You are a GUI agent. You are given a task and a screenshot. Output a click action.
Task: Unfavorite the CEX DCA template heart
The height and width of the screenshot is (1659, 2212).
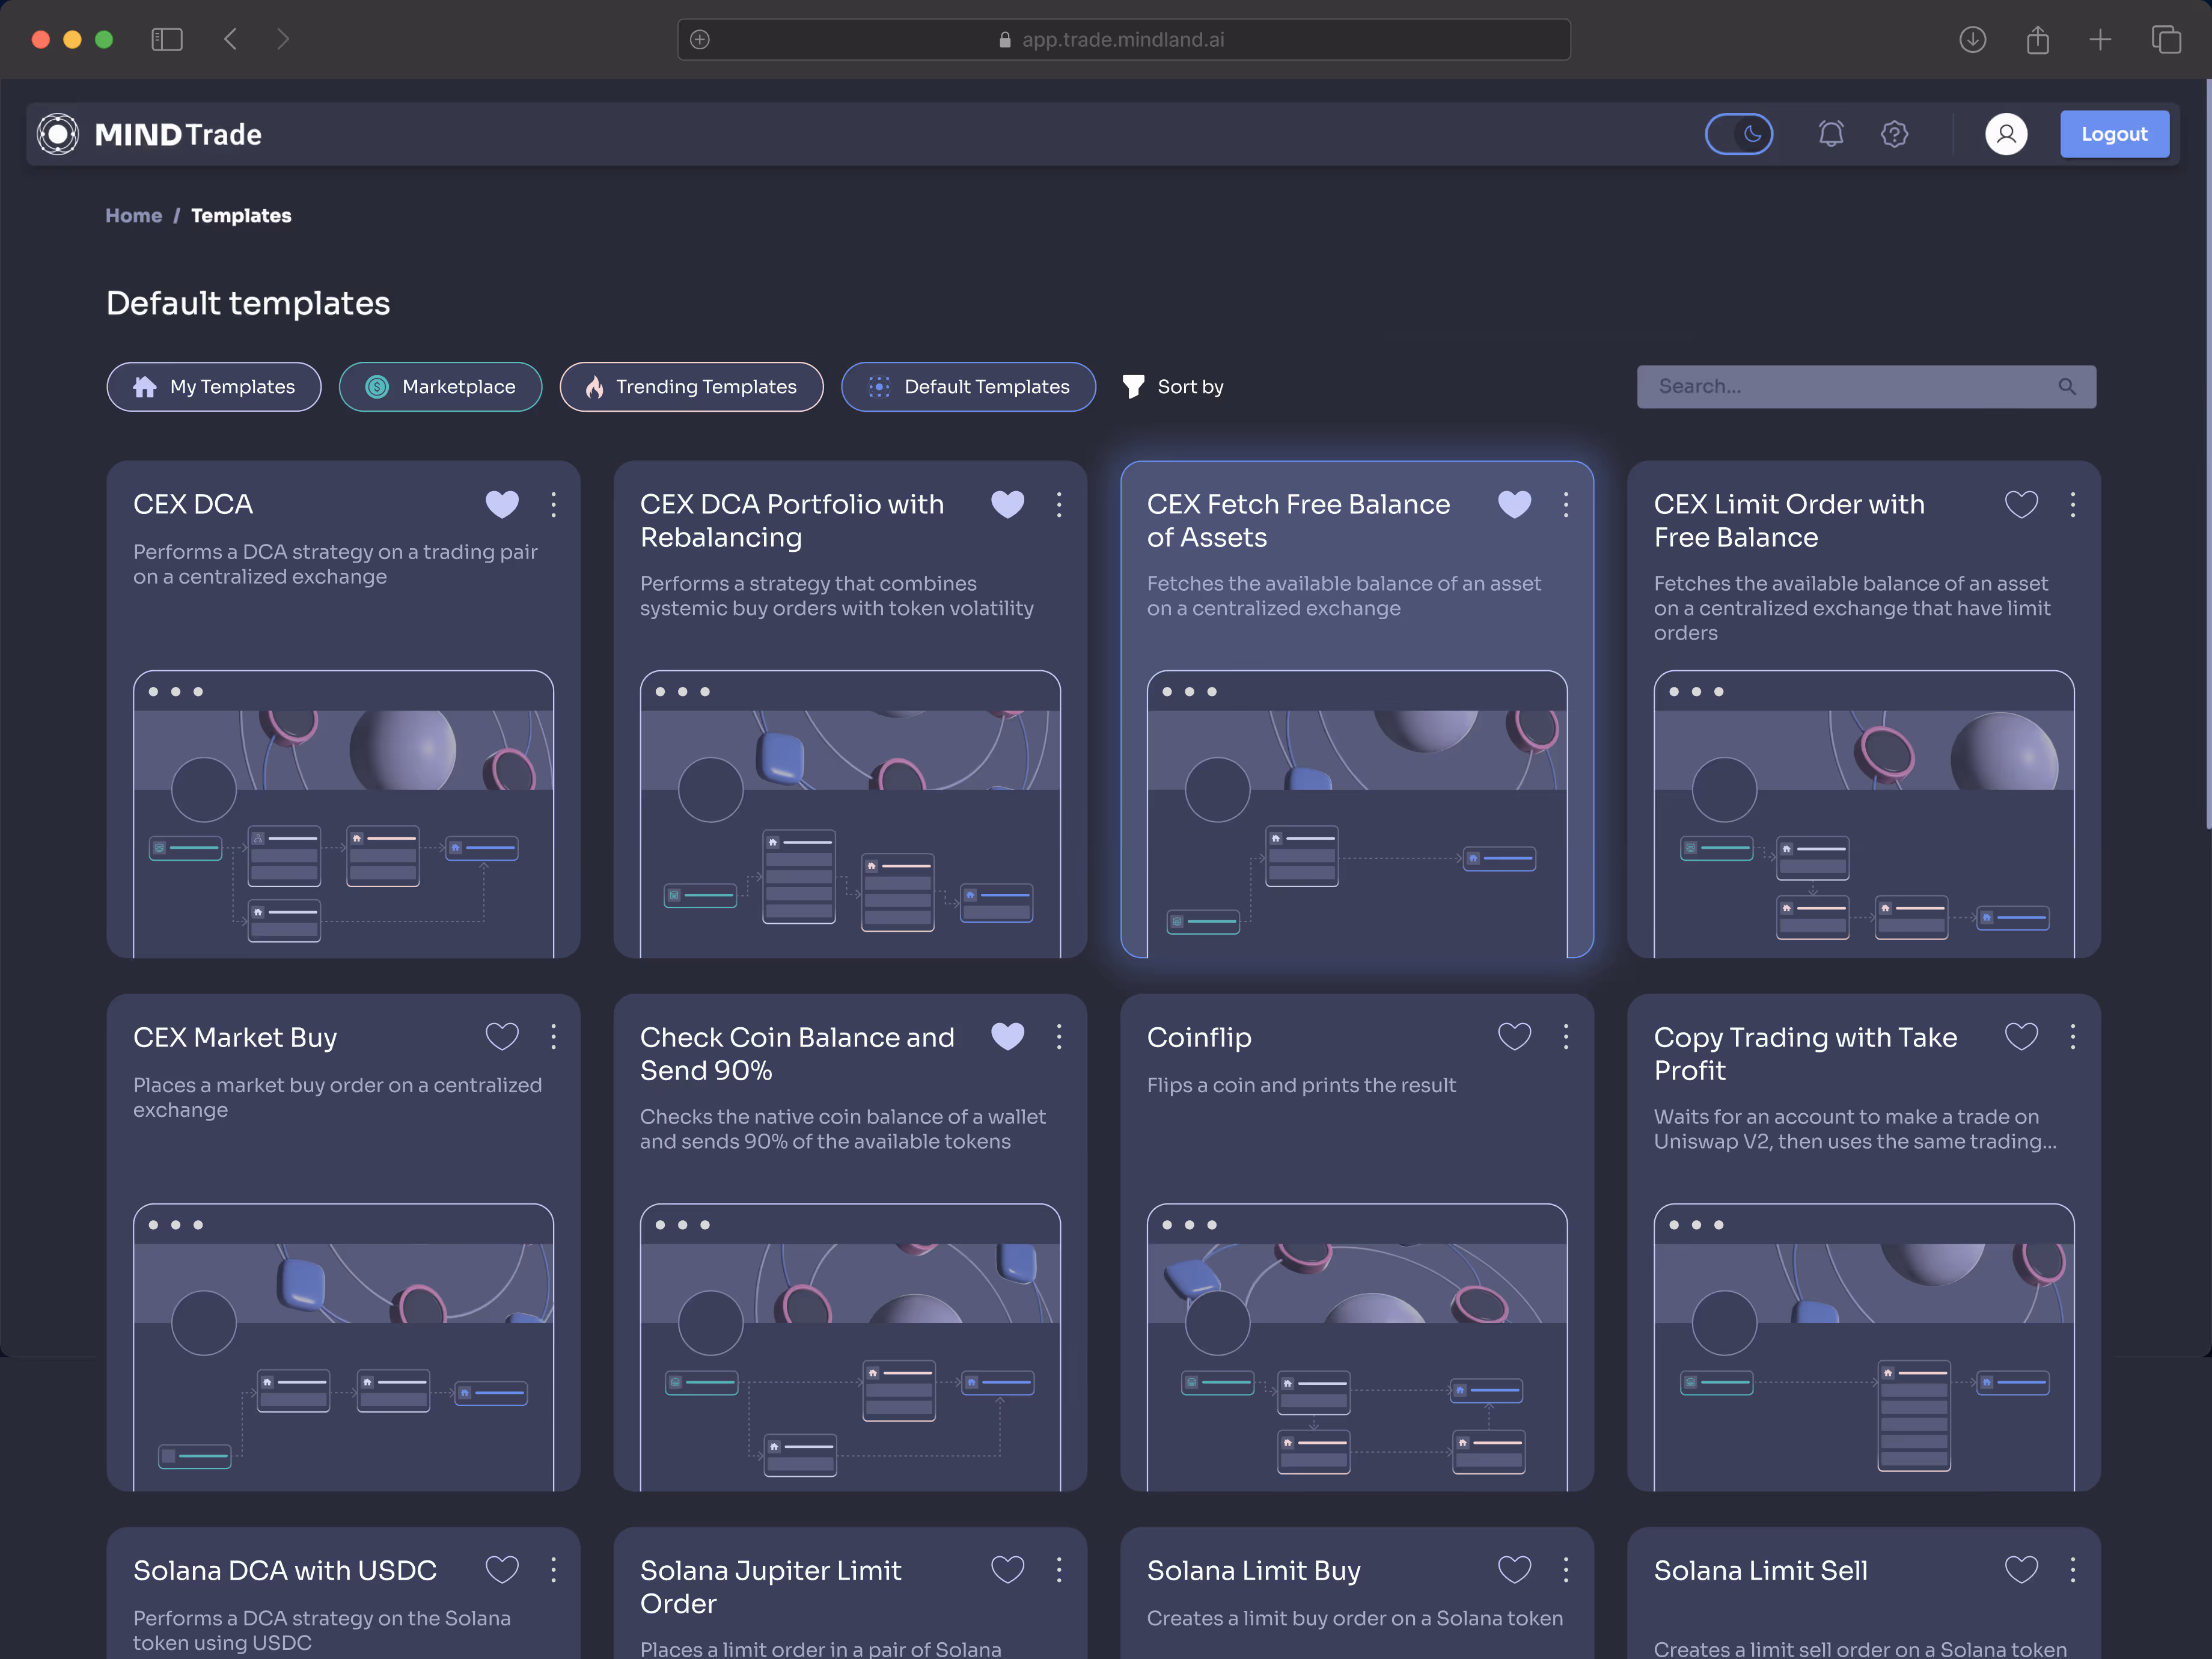pos(502,504)
